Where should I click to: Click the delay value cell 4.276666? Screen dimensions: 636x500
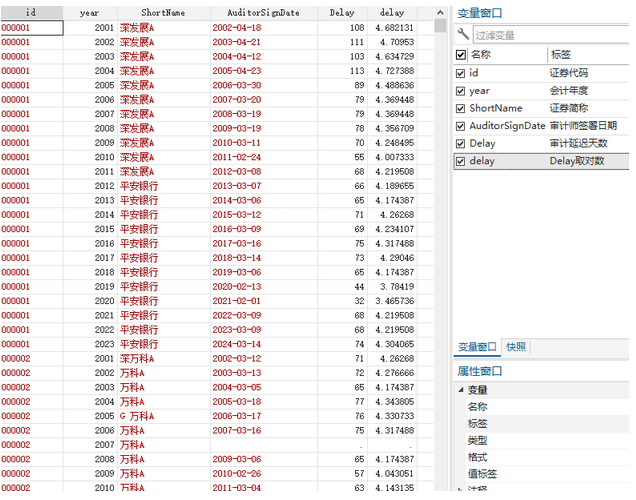tap(392, 373)
